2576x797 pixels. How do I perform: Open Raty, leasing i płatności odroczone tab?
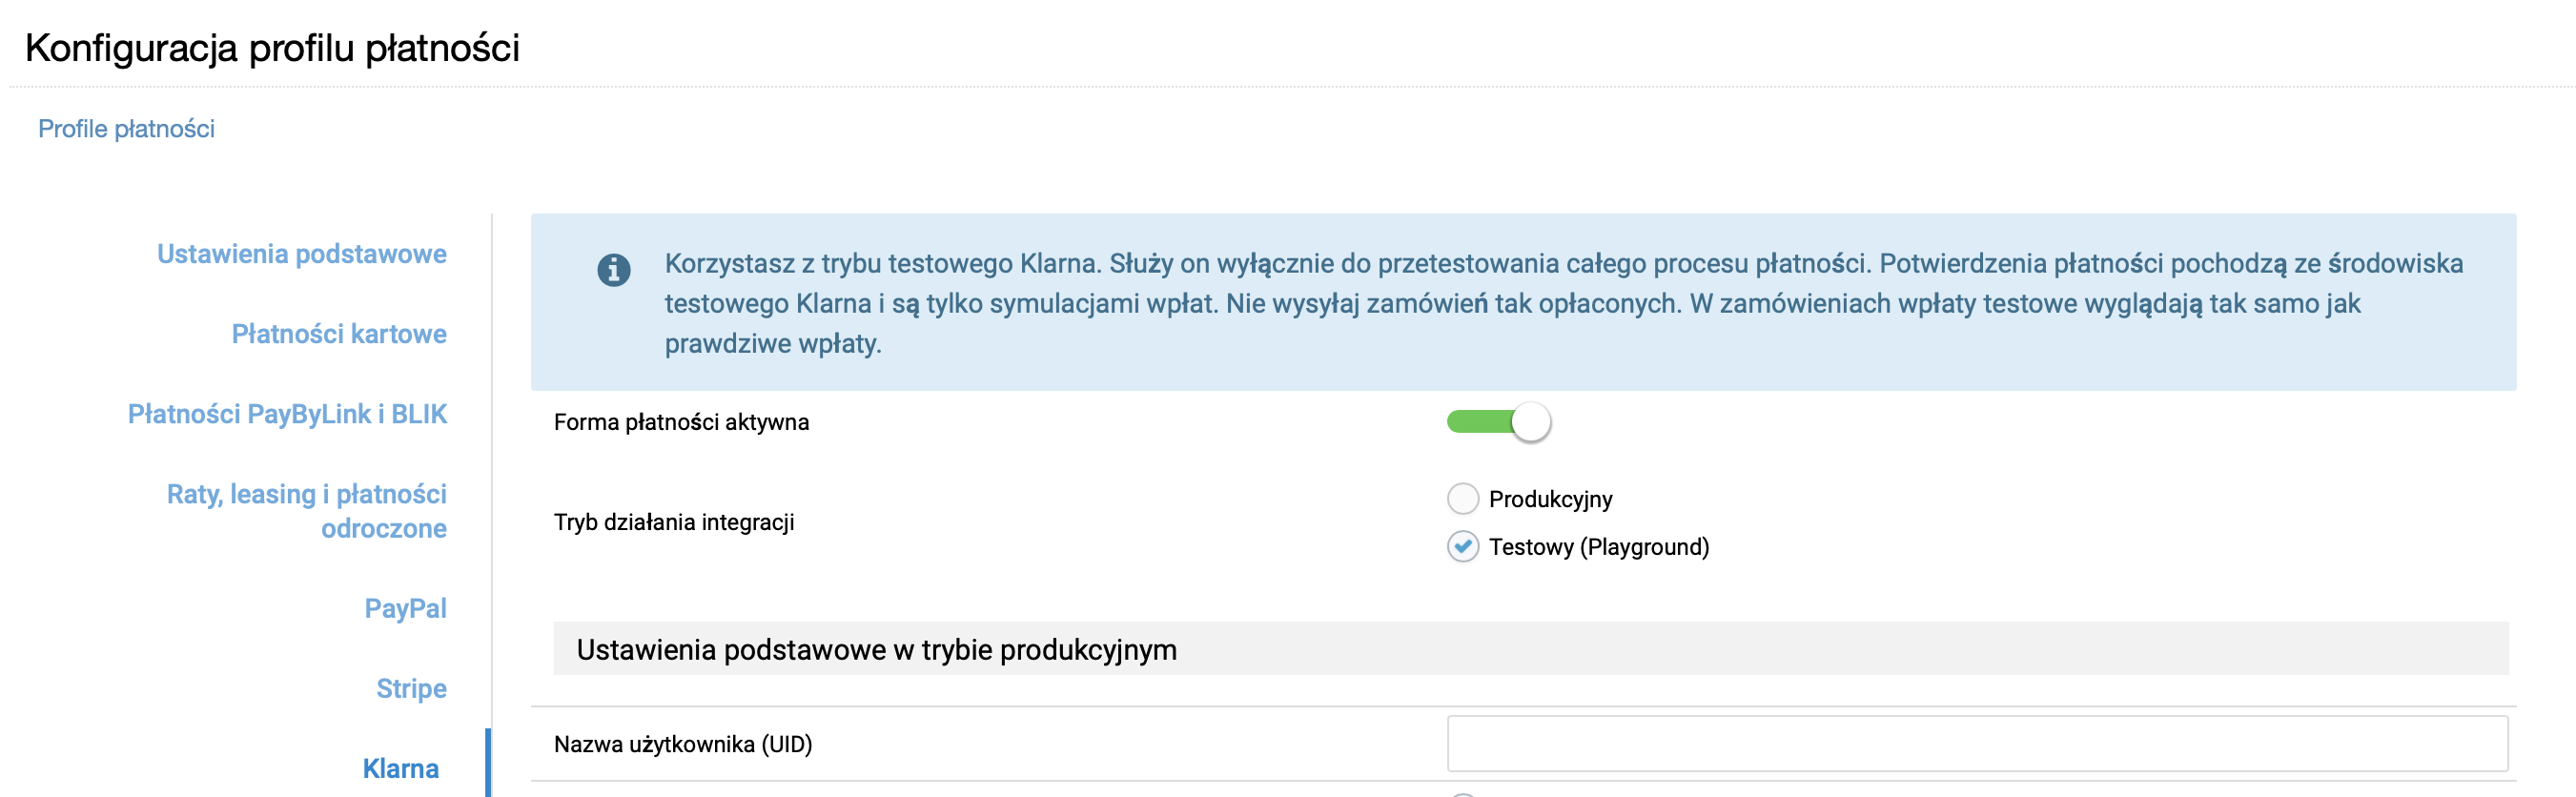[306, 511]
